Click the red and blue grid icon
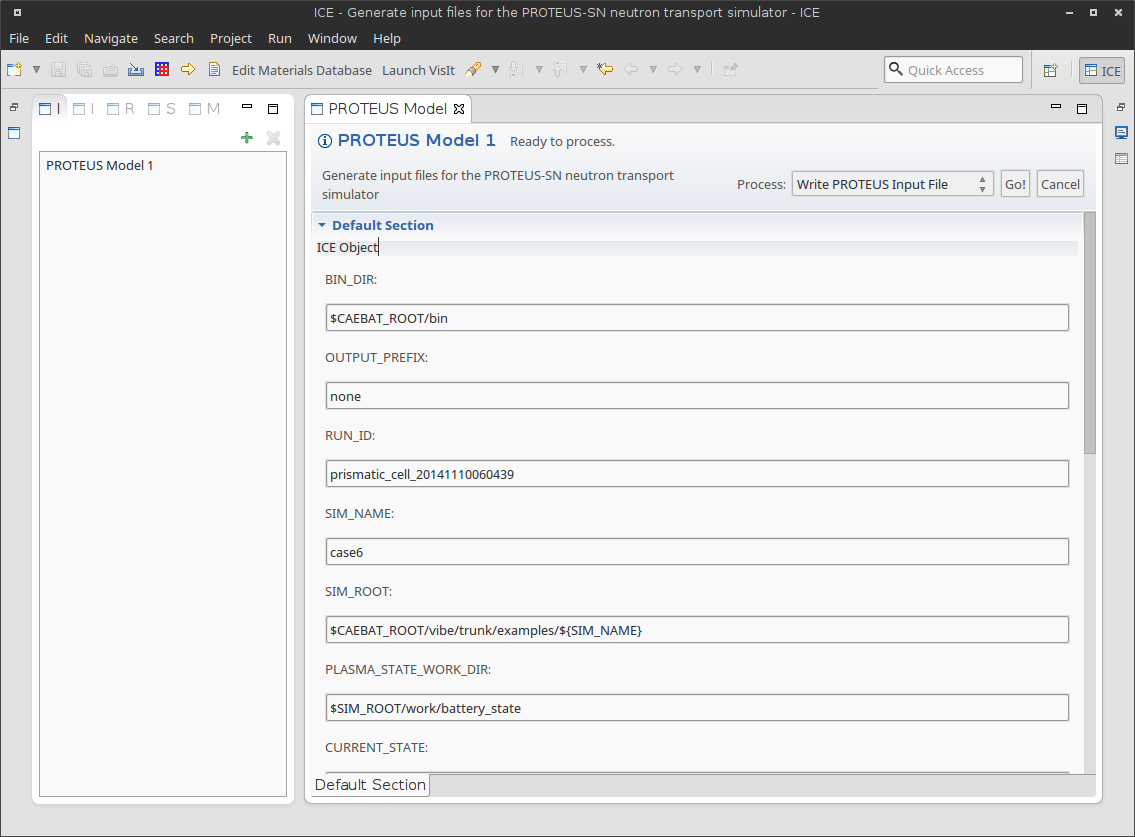The image size is (1135, 837). coord(162,70)
